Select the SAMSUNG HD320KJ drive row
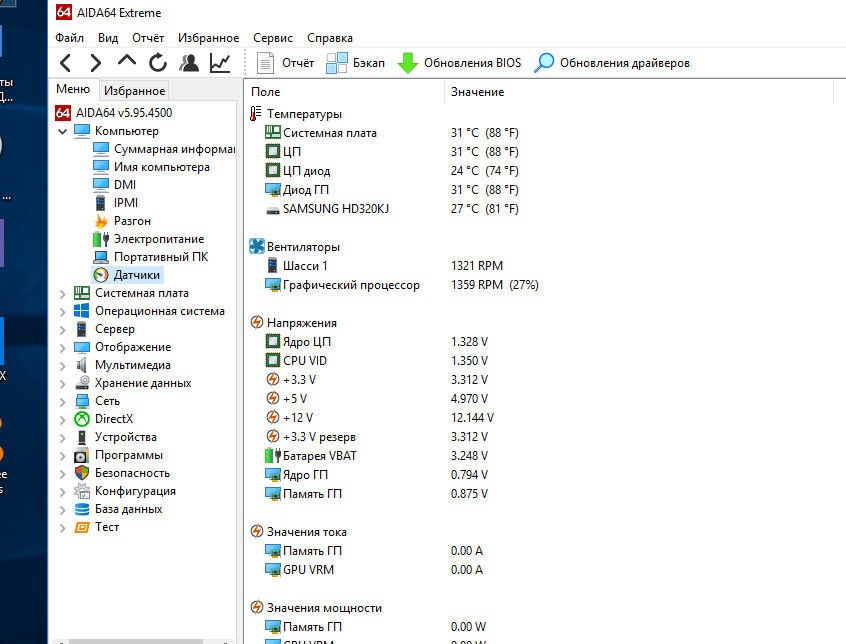 tap(392, 209)
